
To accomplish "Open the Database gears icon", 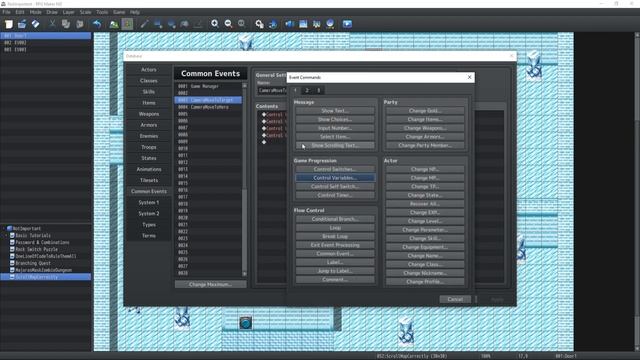I will tap(259, 24).
